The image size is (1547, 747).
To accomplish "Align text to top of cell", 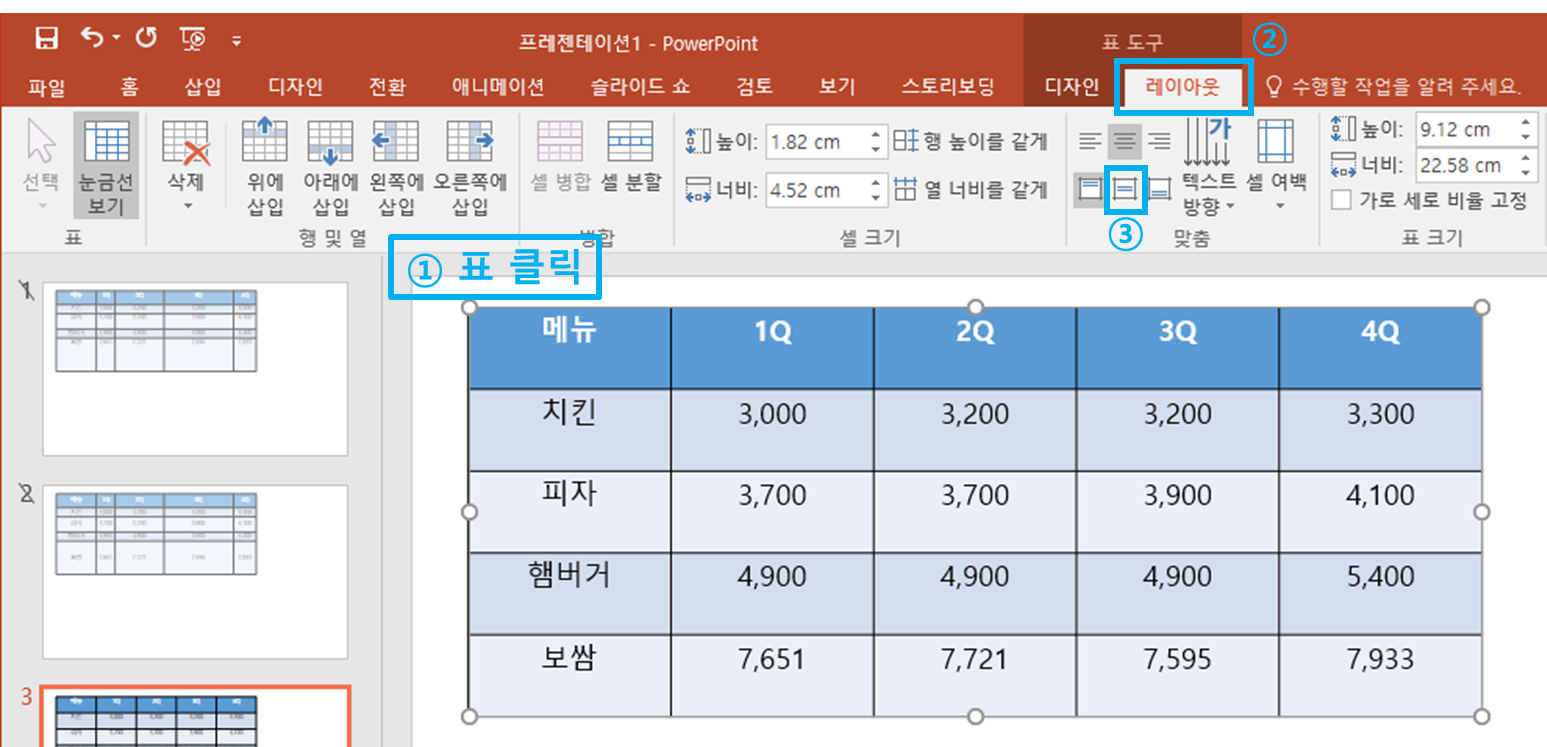I will pos(1090,188).
